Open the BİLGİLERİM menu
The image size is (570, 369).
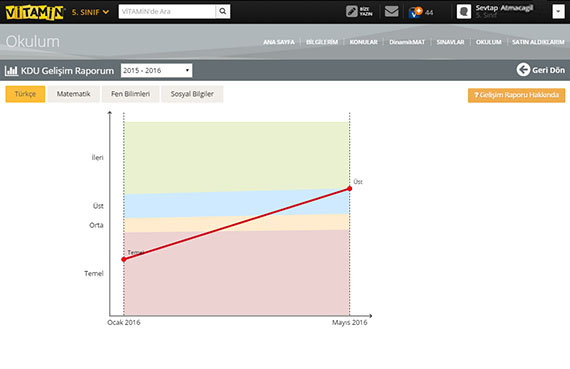click(x=322, y=42)
